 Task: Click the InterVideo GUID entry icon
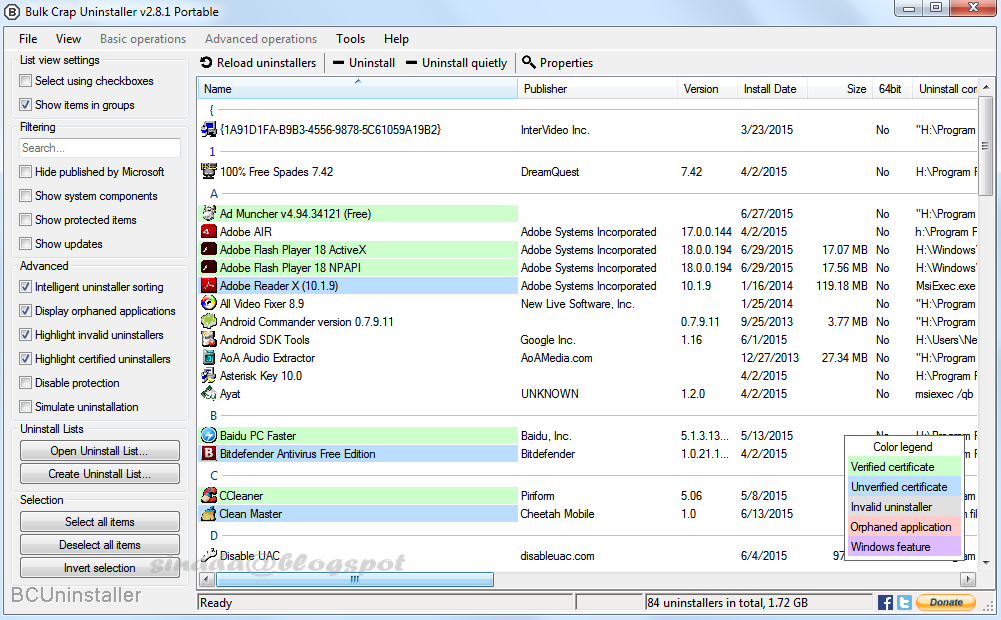click(x=209, y=129)
